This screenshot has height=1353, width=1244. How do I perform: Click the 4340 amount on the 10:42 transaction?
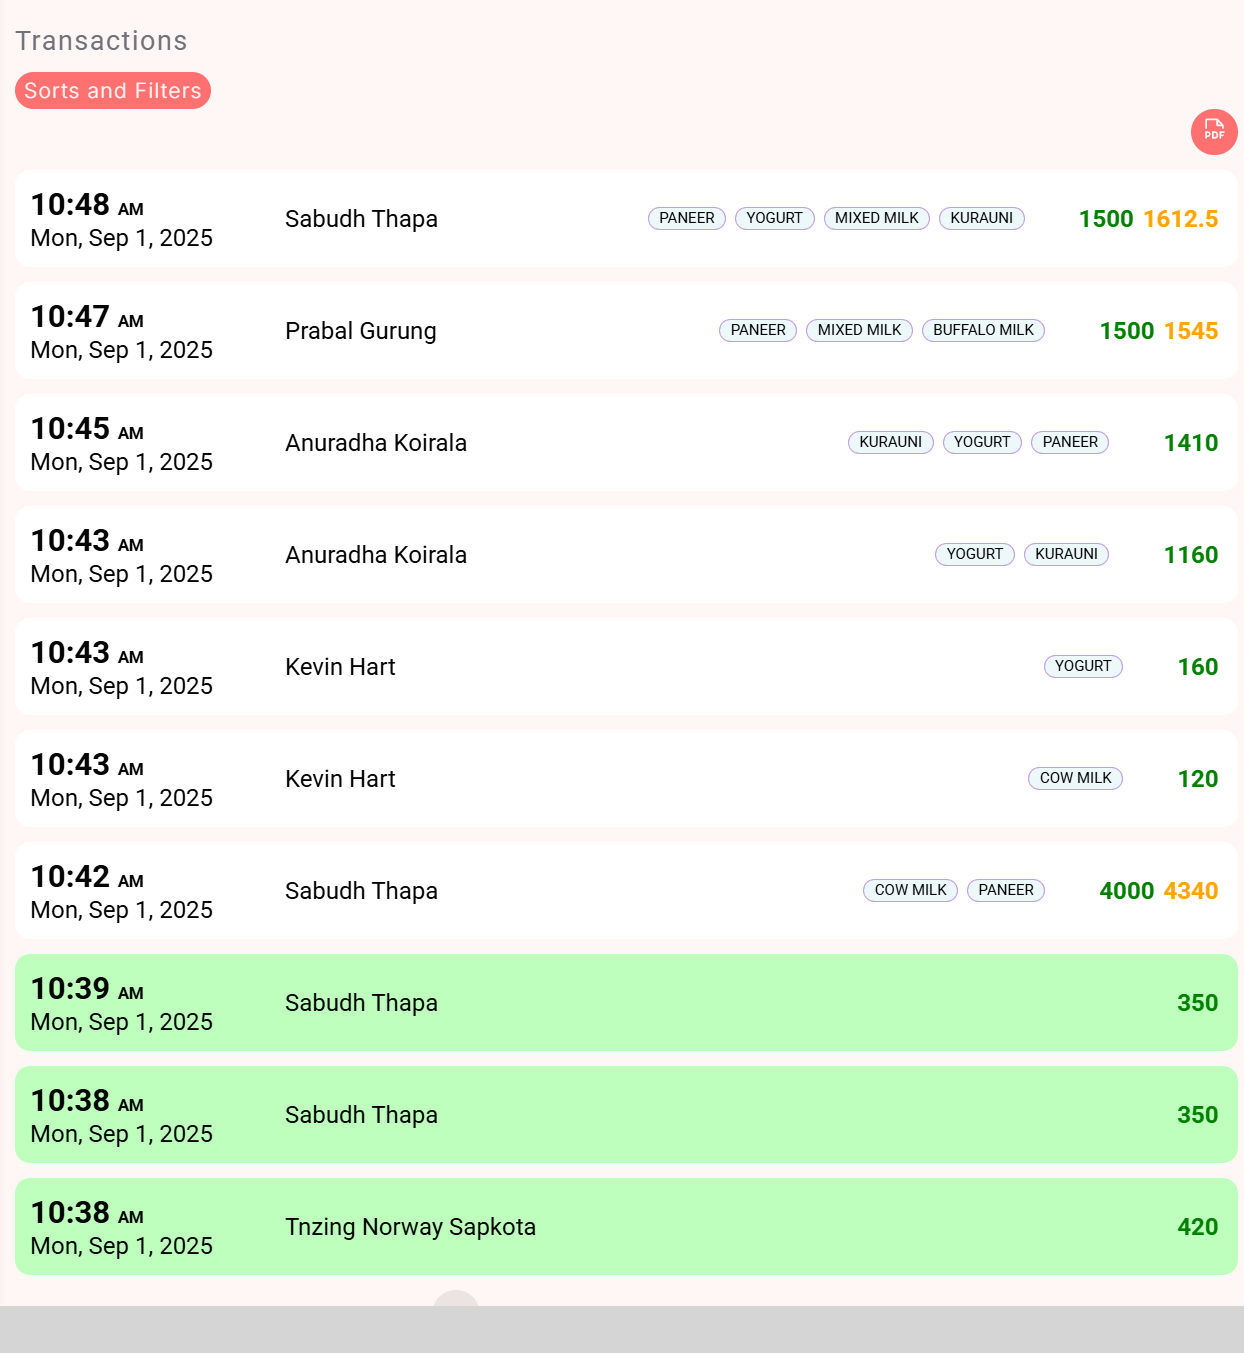coord(1192,890)
